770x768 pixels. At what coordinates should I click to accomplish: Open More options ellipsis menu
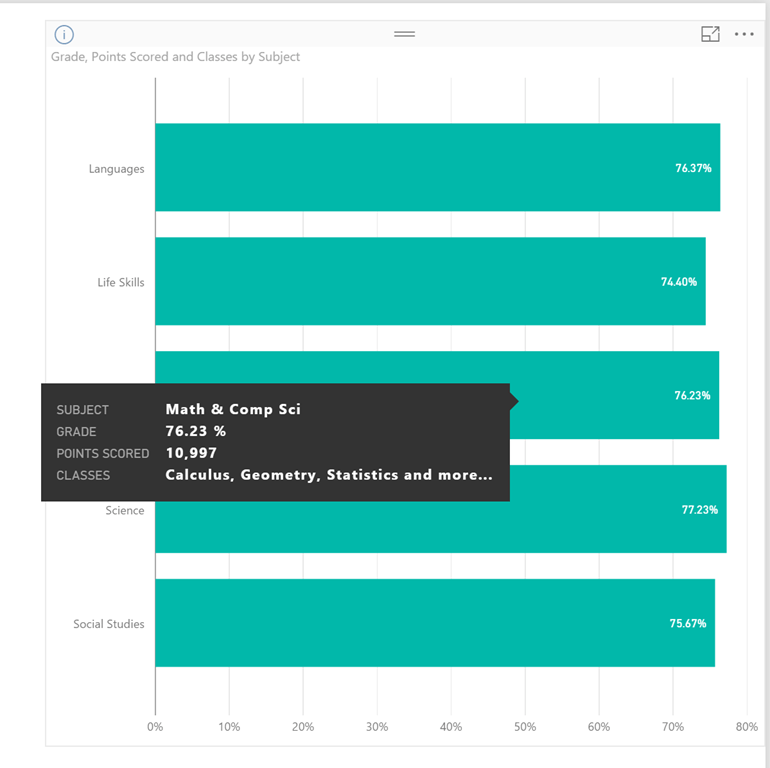coord(744,34)
